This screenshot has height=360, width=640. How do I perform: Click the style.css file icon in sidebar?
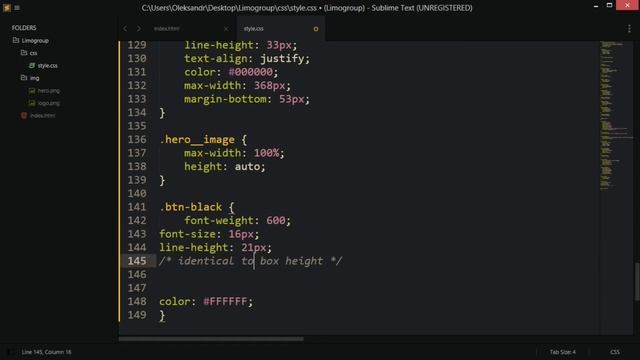tap(32, 65)
